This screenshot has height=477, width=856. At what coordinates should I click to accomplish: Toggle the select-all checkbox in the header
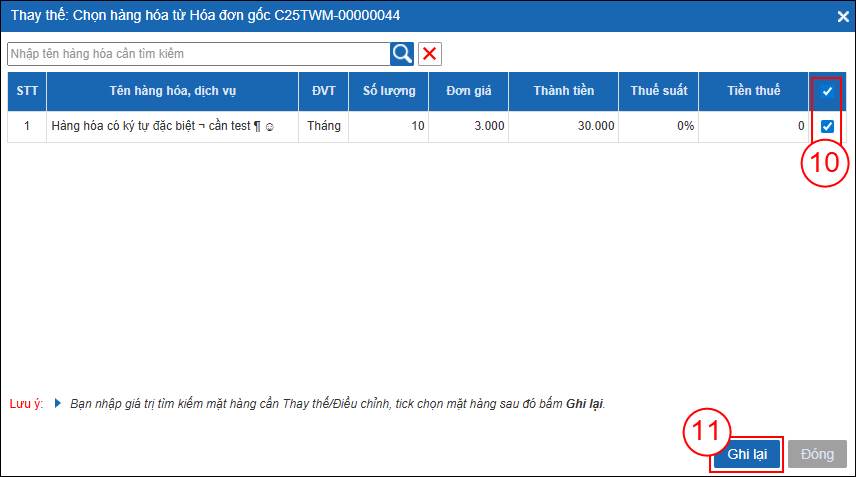(x=827, y=91)
